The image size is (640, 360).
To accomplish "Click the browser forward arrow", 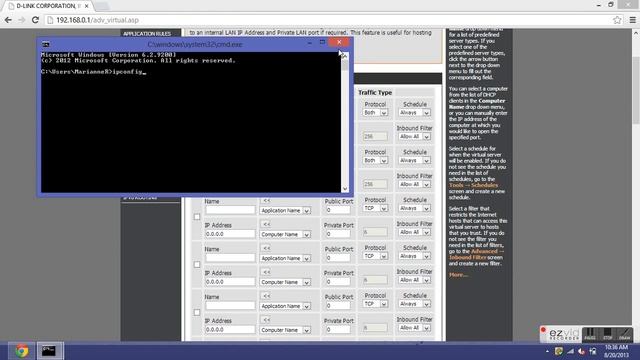I will 21,20.
